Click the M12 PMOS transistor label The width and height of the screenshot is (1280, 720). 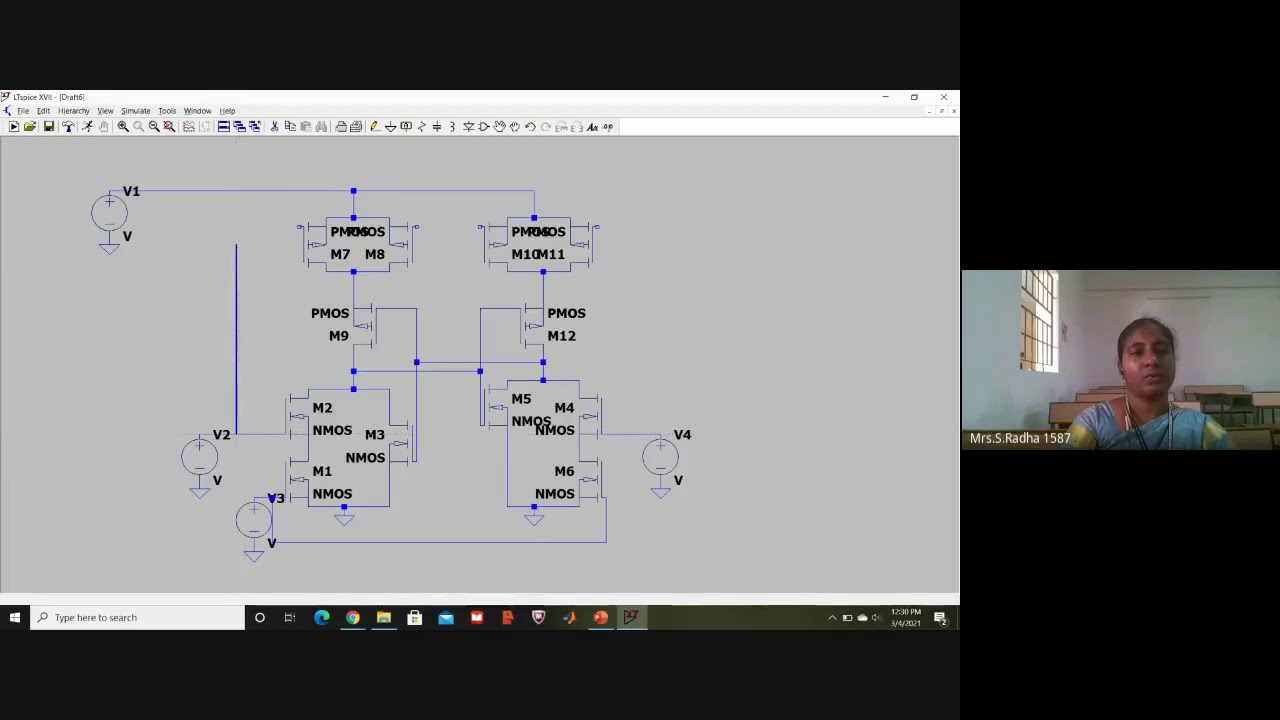pos(561,336)
